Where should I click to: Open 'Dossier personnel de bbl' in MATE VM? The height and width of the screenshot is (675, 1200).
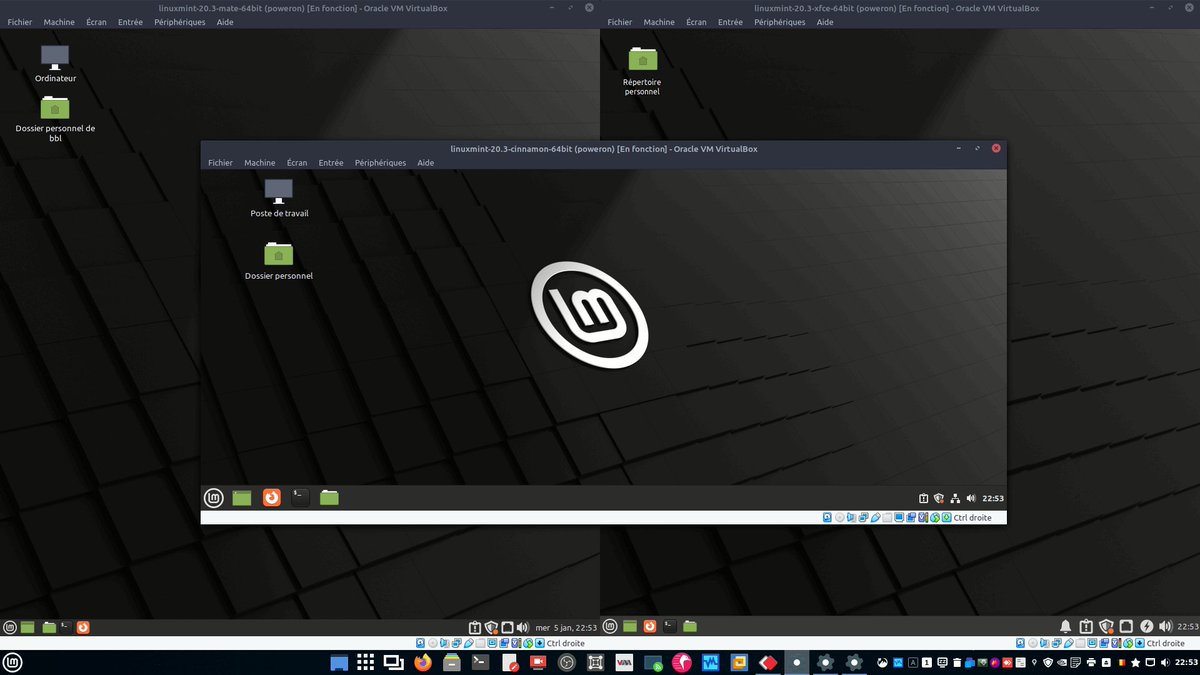pos(55,119)
